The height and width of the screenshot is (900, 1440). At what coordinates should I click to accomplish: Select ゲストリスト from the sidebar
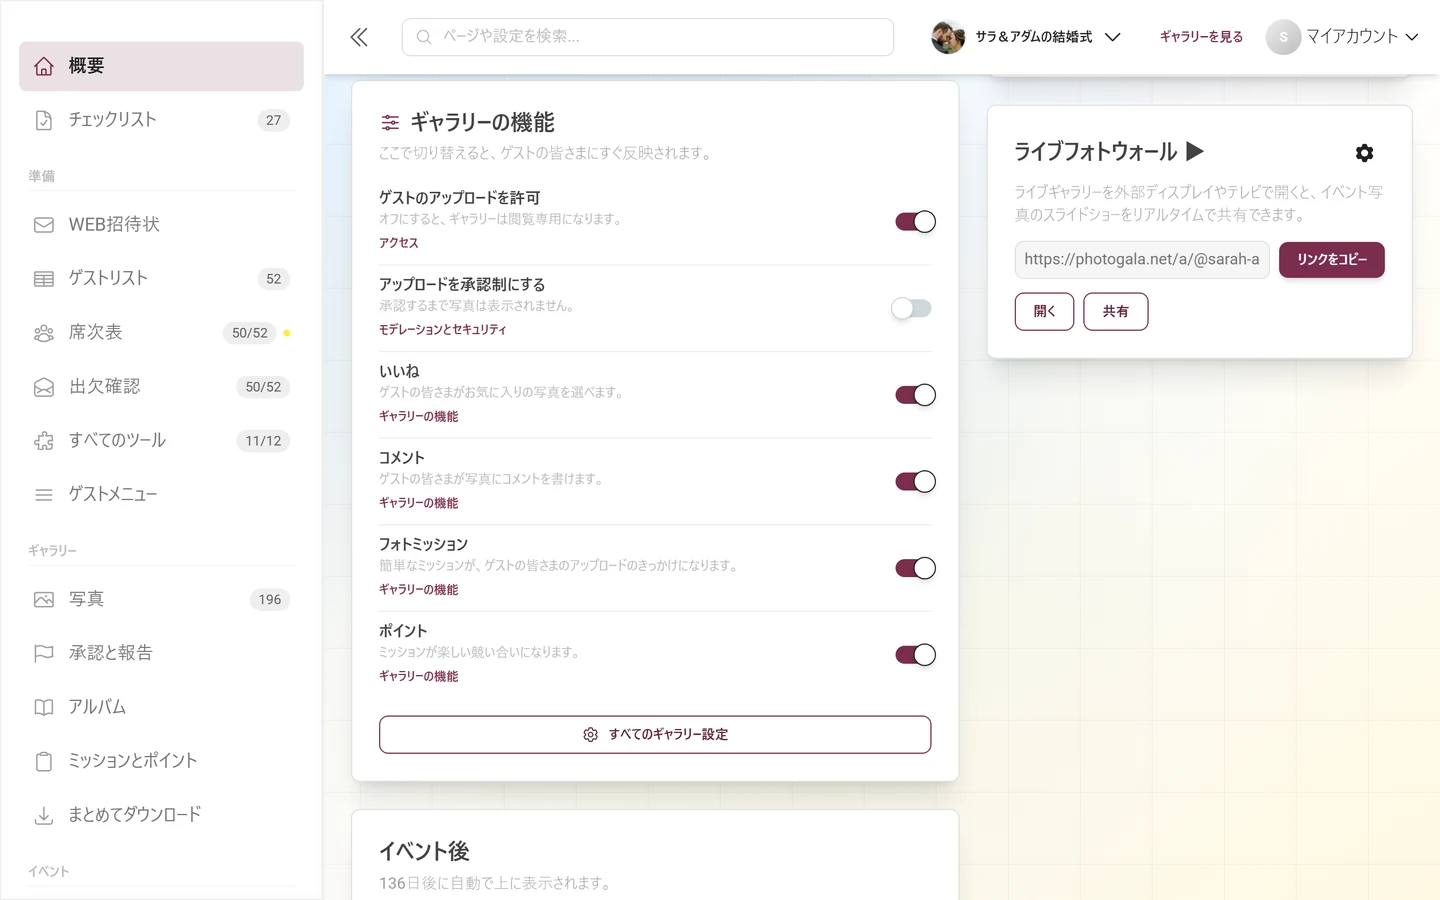coord(161,279)
